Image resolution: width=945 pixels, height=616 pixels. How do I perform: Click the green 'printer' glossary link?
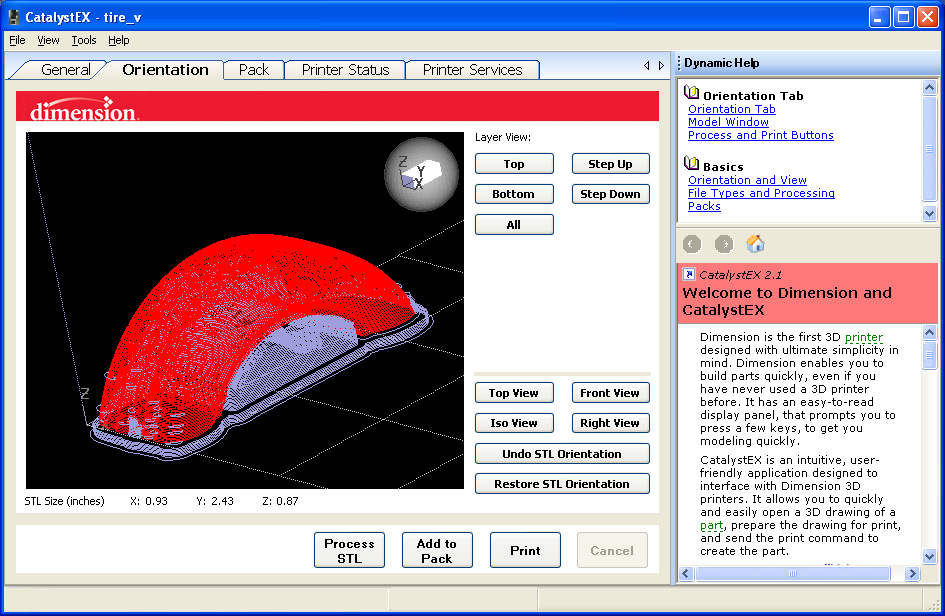(864, 338)
